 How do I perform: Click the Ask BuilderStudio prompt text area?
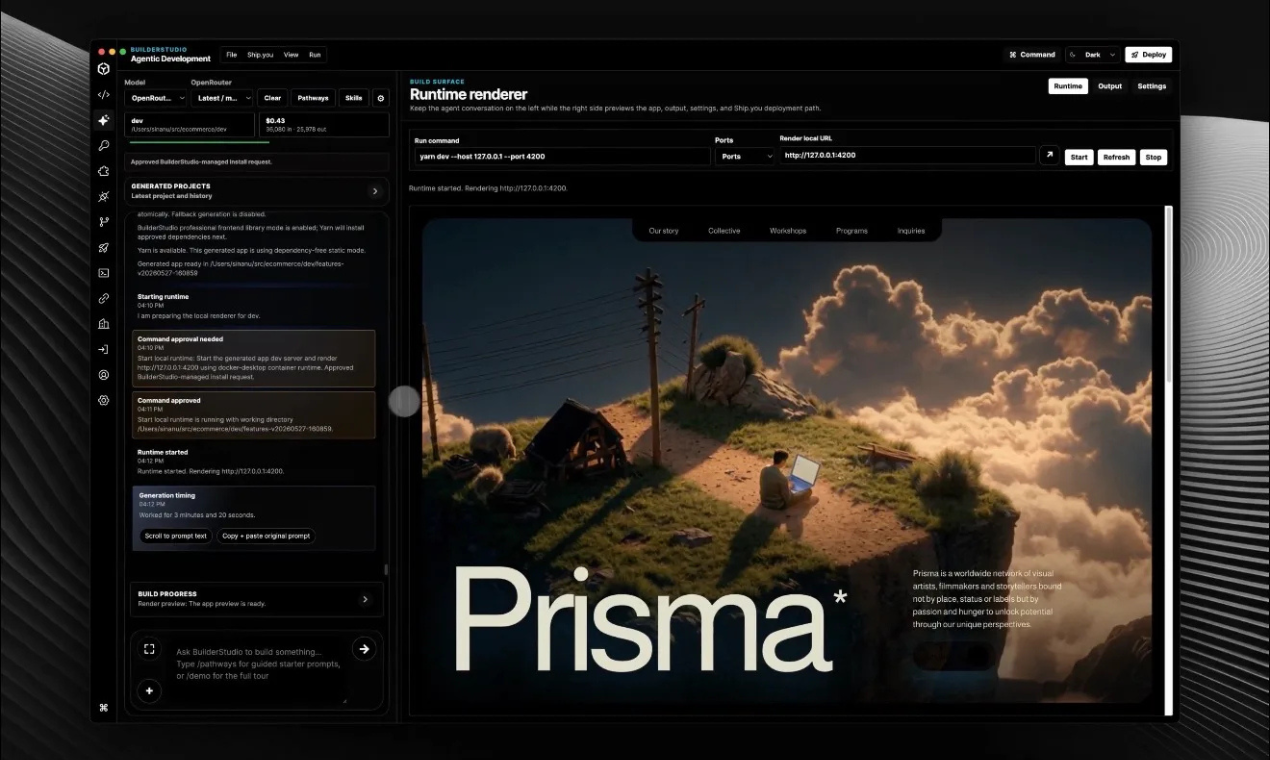pyautogui.click(x=260, y=664)
